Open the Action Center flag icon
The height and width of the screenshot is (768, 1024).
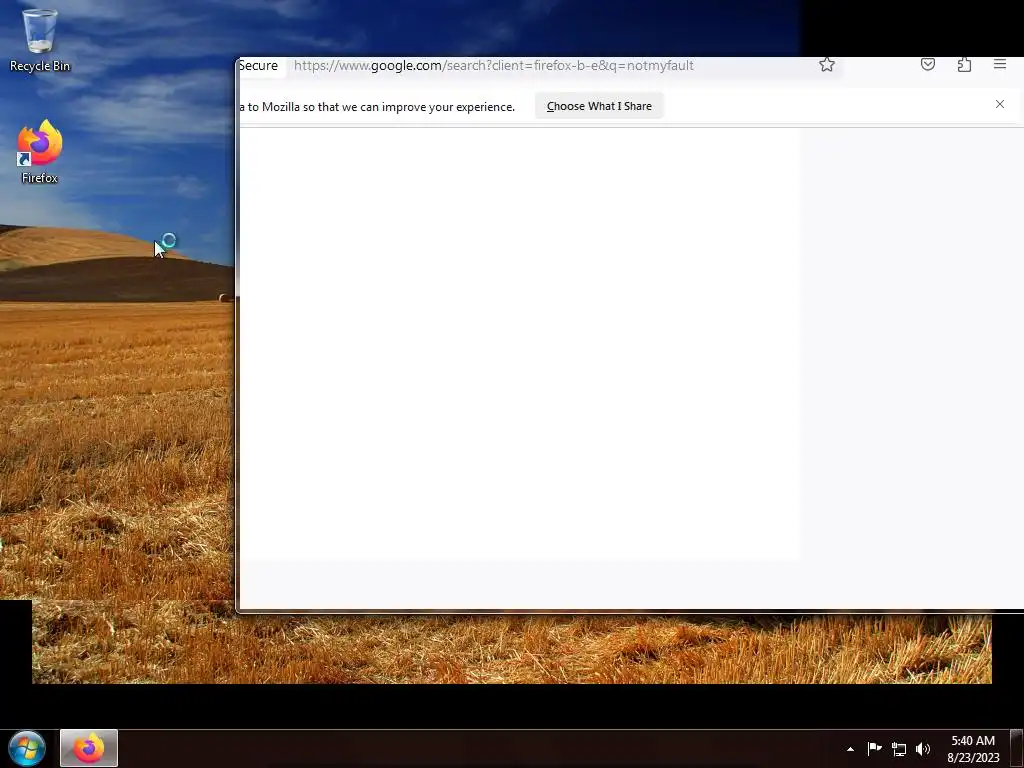click(874, 749)
